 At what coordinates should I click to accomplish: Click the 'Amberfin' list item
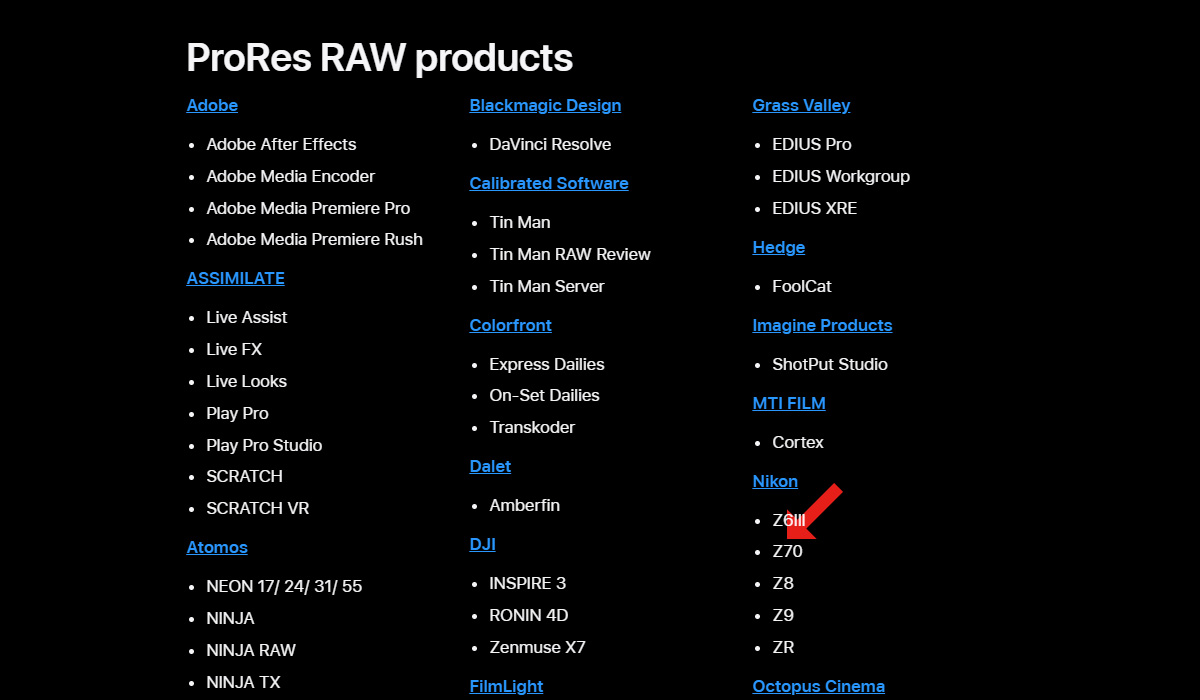pos(524,505)
